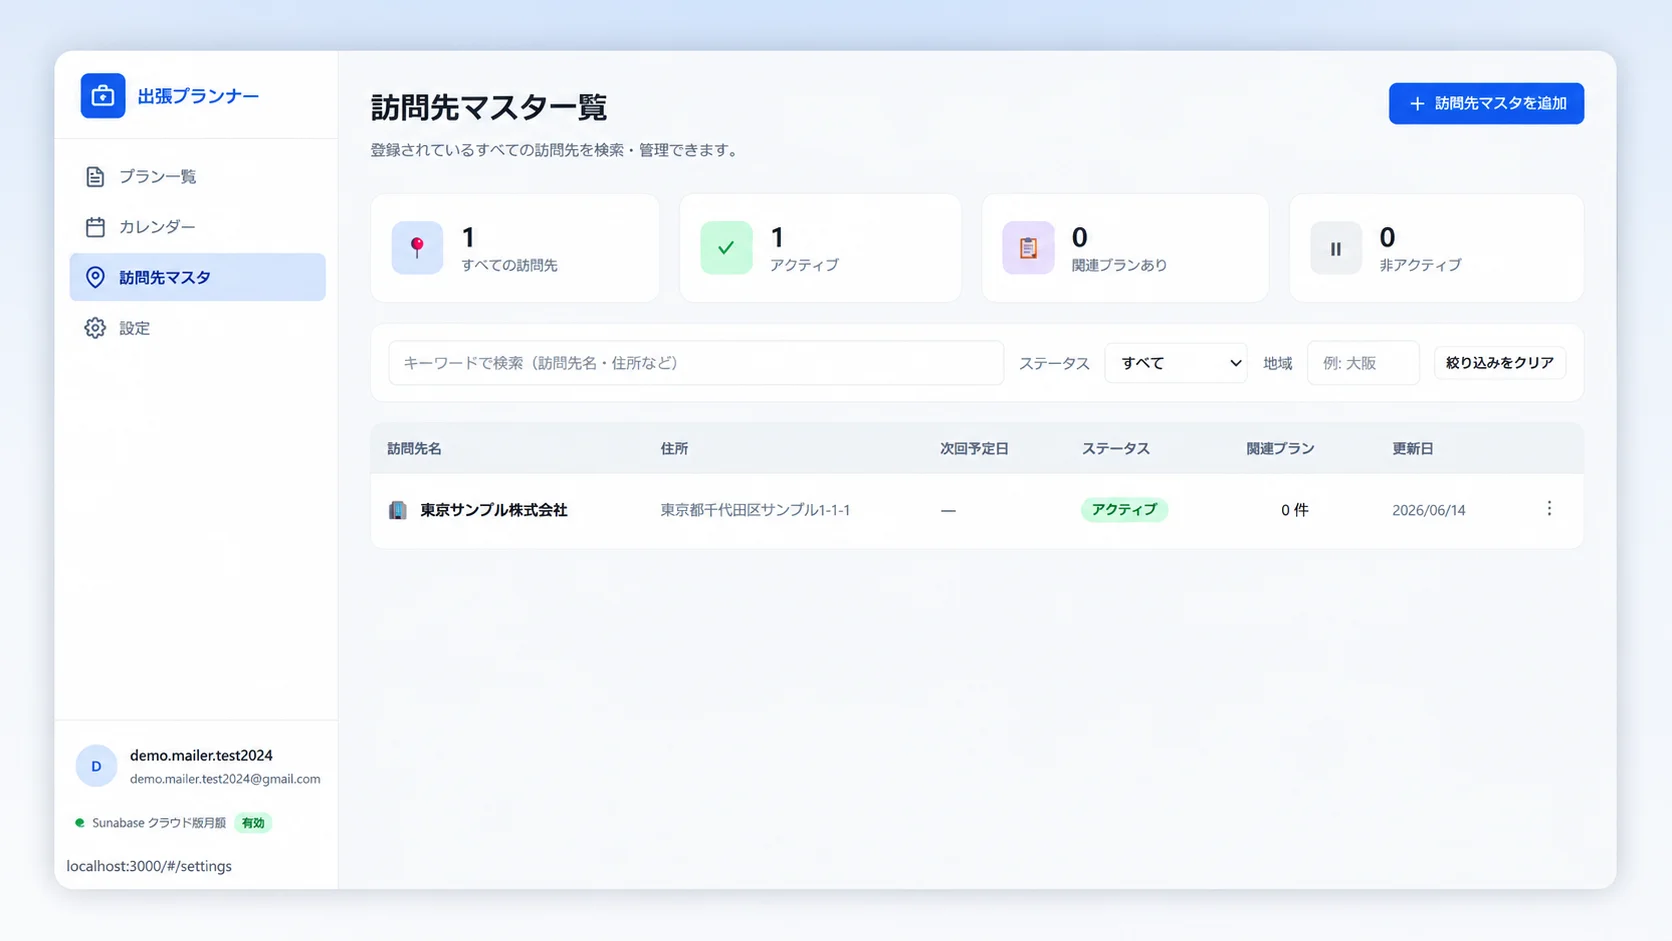The width and height of the screenshot is (1672, 941).
Task: Click the demo.mailer.test2024 username
Action: tap(201, 755)
